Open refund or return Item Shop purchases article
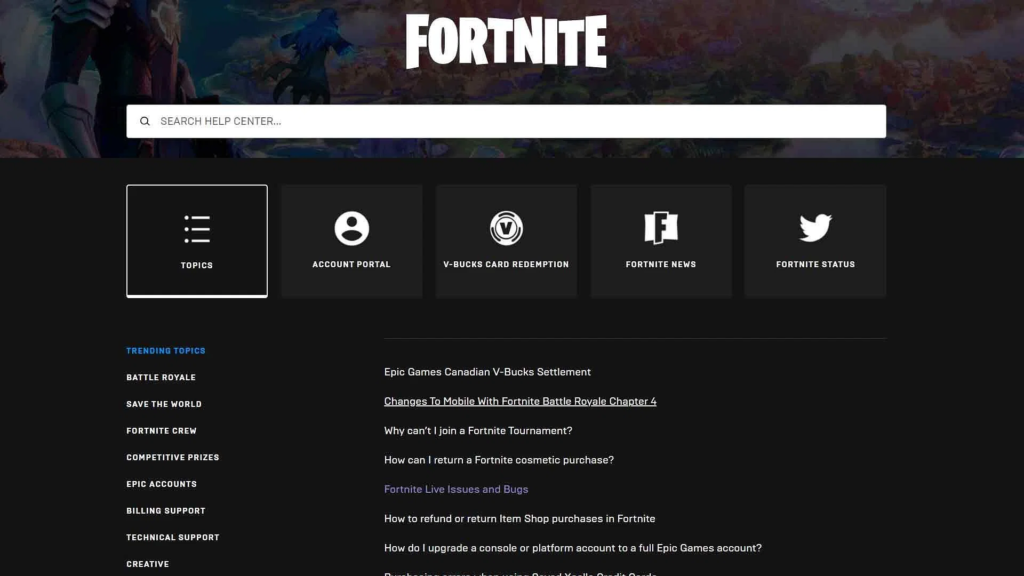 click(519, 519)
